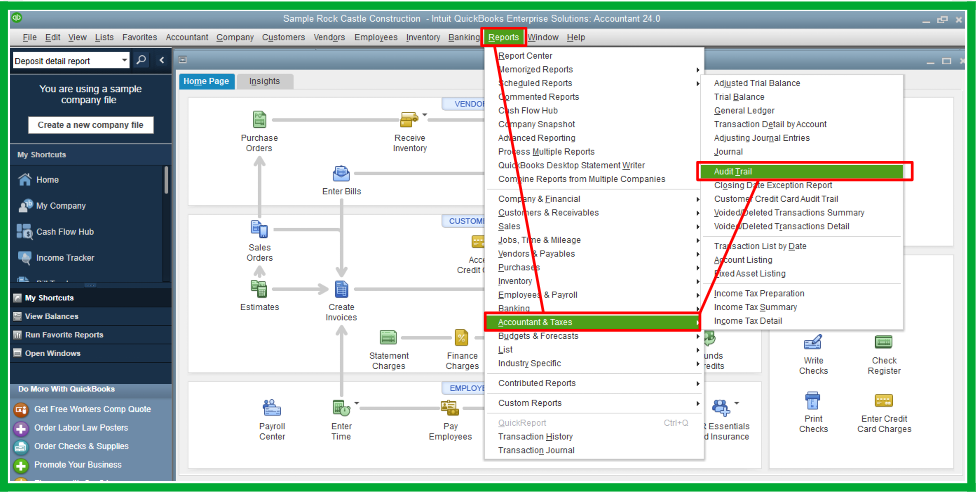Viewport: 976px width, 492px height.
Task: Open Run Favorite Reports section
Action: pos(91,335)
